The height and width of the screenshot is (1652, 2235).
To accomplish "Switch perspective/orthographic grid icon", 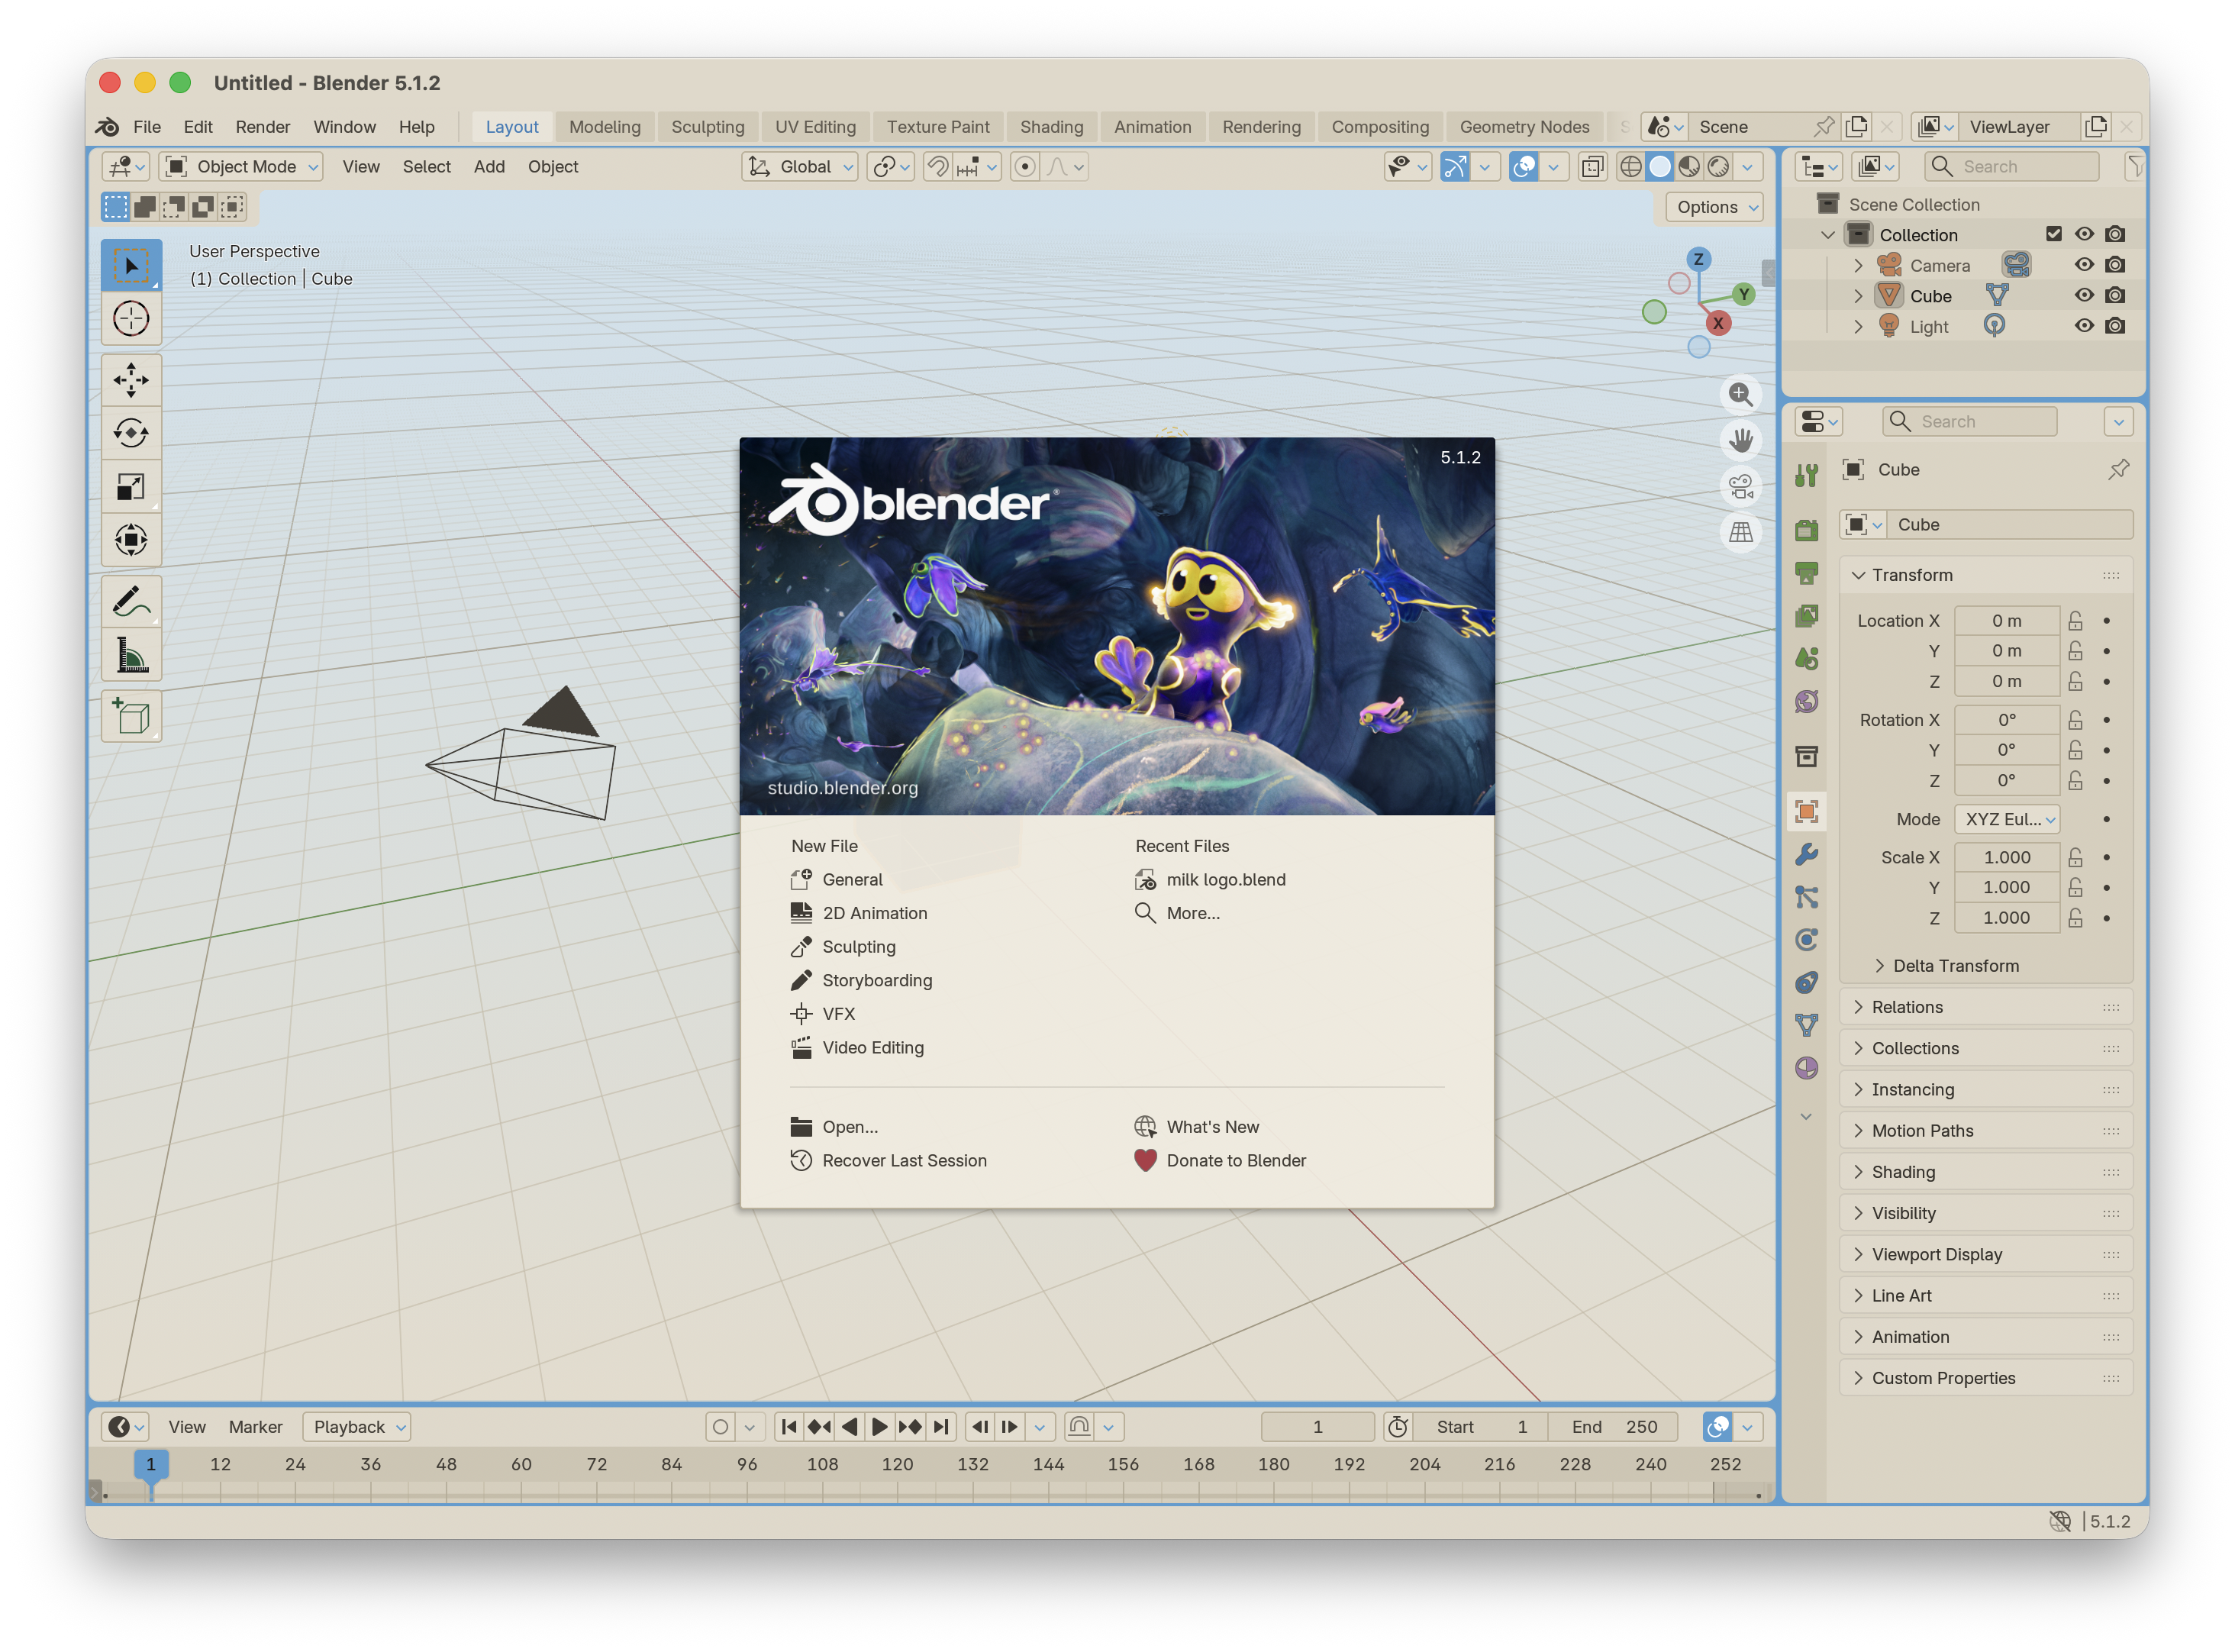I will 1741,532.
